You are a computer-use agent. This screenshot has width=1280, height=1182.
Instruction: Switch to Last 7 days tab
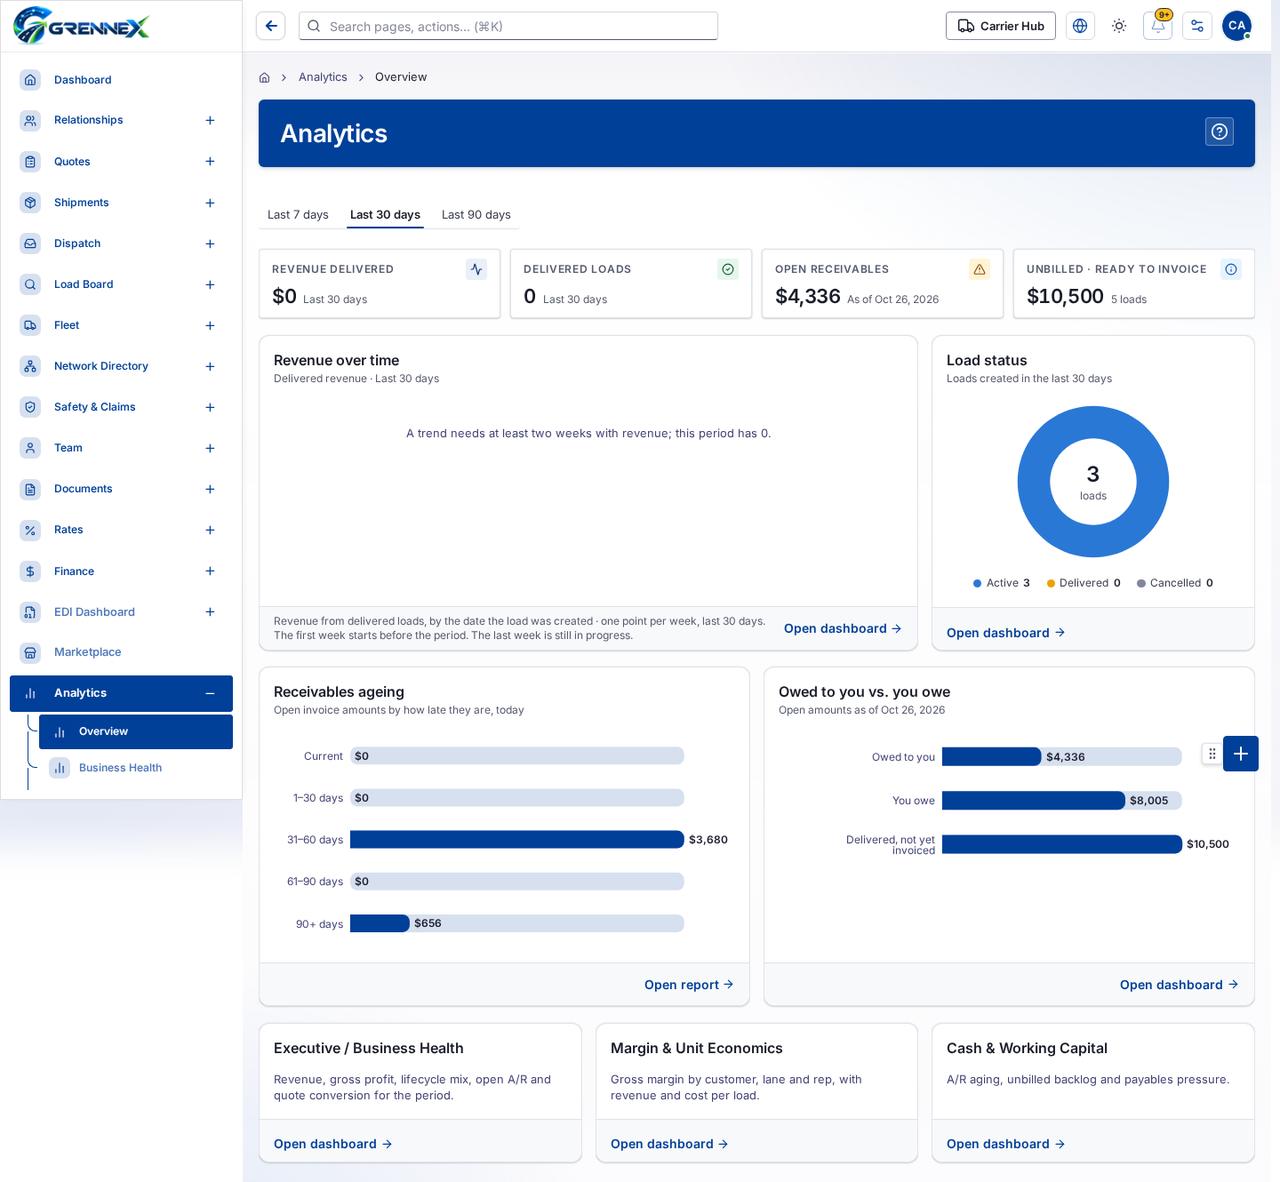point(298,214)
